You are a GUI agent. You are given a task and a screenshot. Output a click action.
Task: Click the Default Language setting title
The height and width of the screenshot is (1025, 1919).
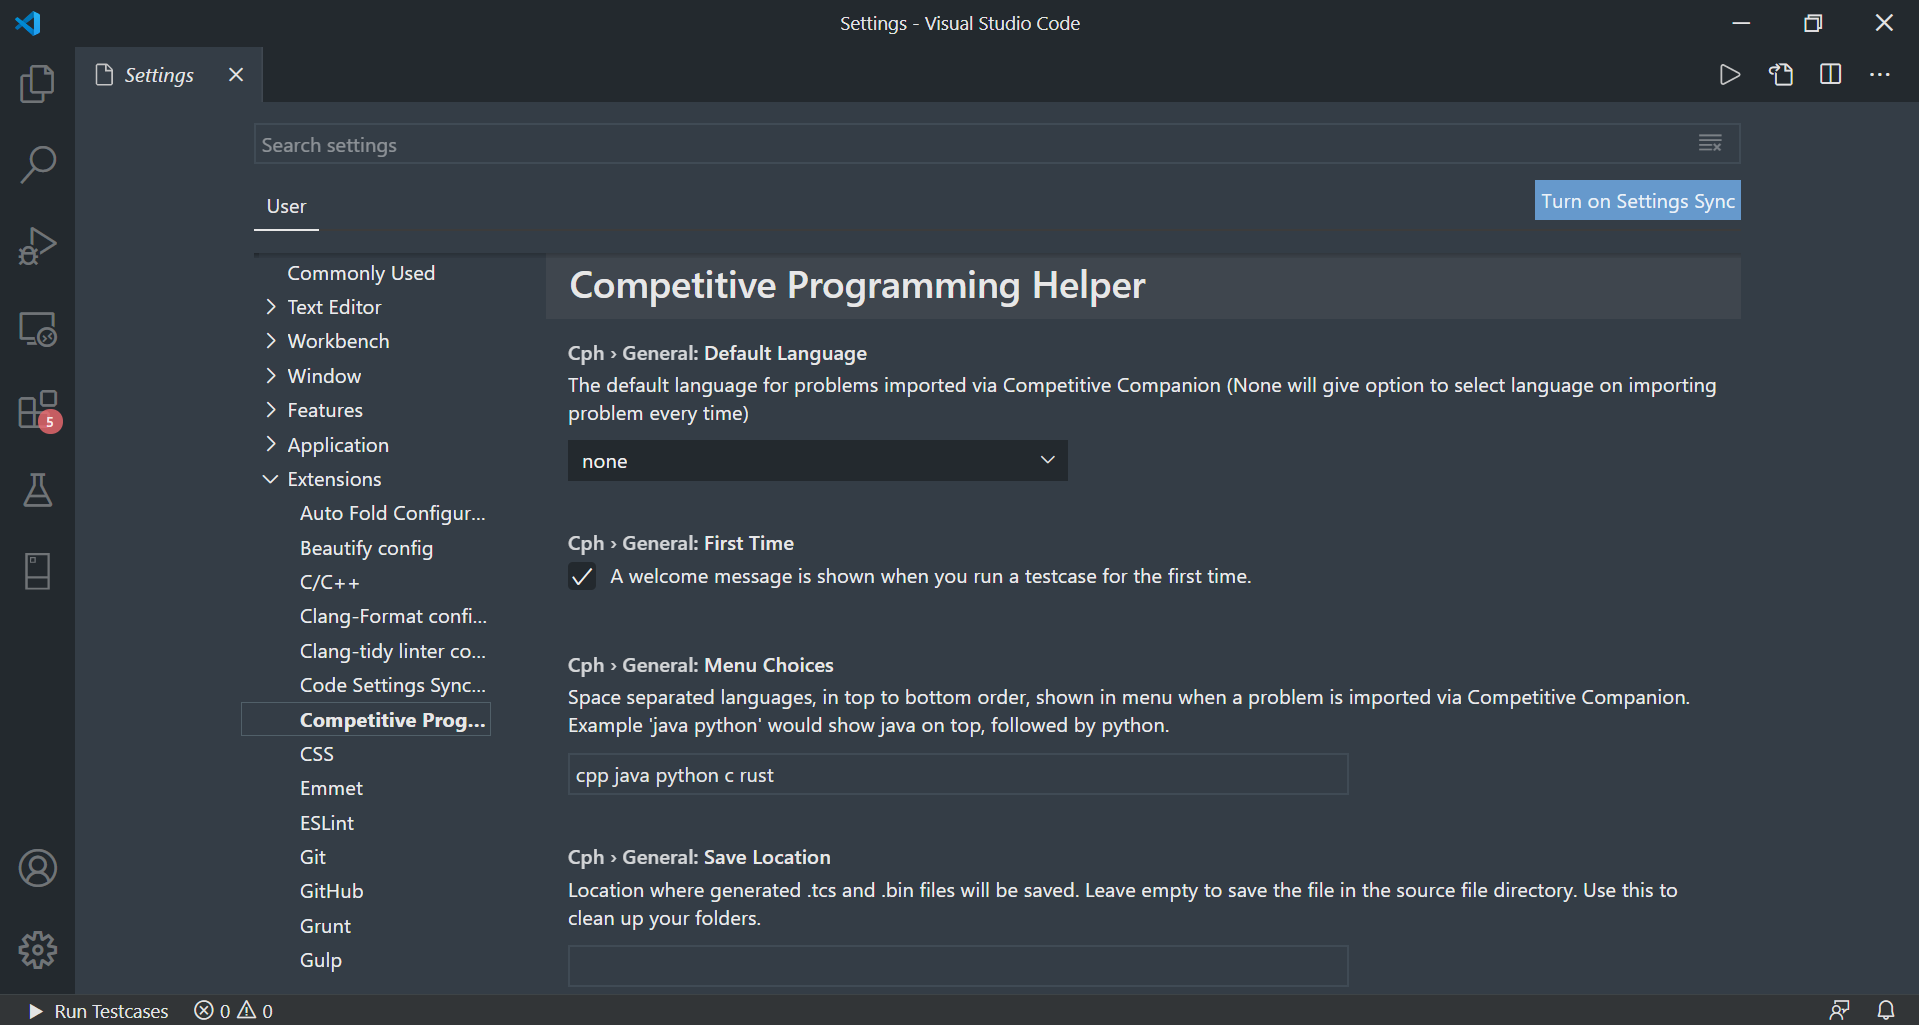point(717,353)
